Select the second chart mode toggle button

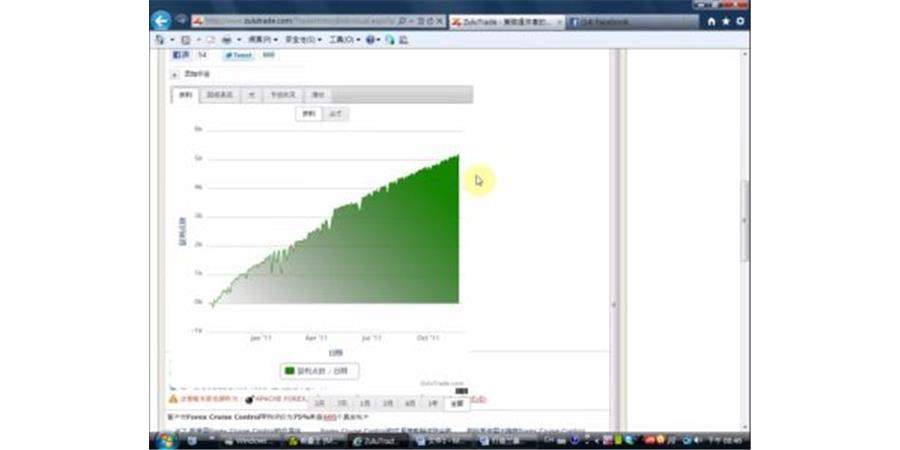336,114
